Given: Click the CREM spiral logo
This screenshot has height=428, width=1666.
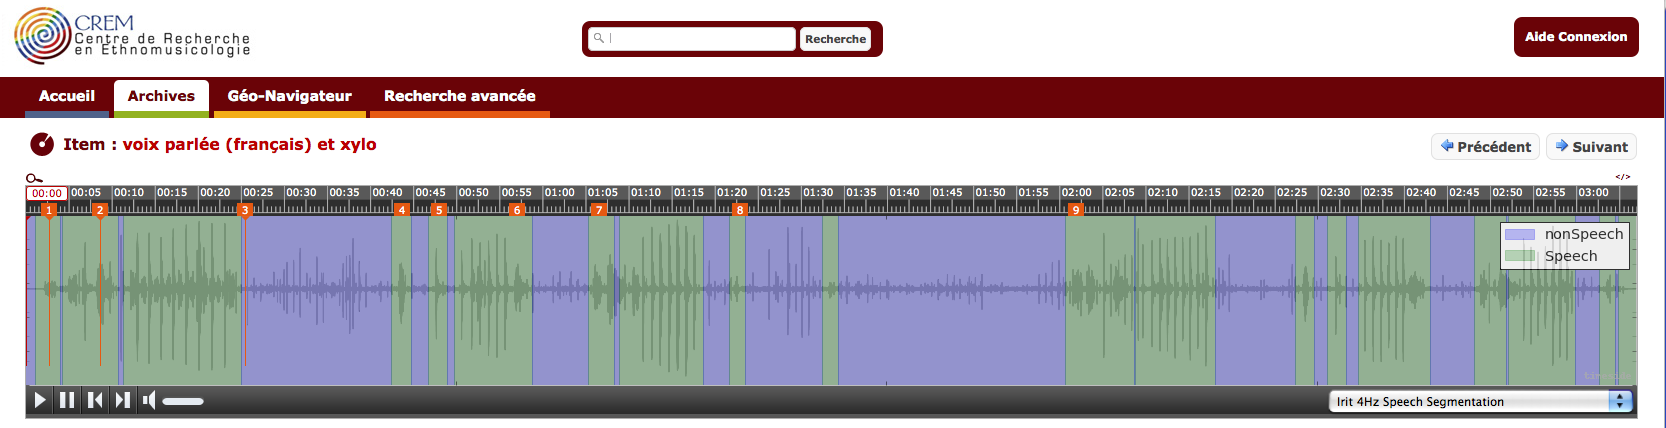Looking at the screenshot, I should pos(42,36).
